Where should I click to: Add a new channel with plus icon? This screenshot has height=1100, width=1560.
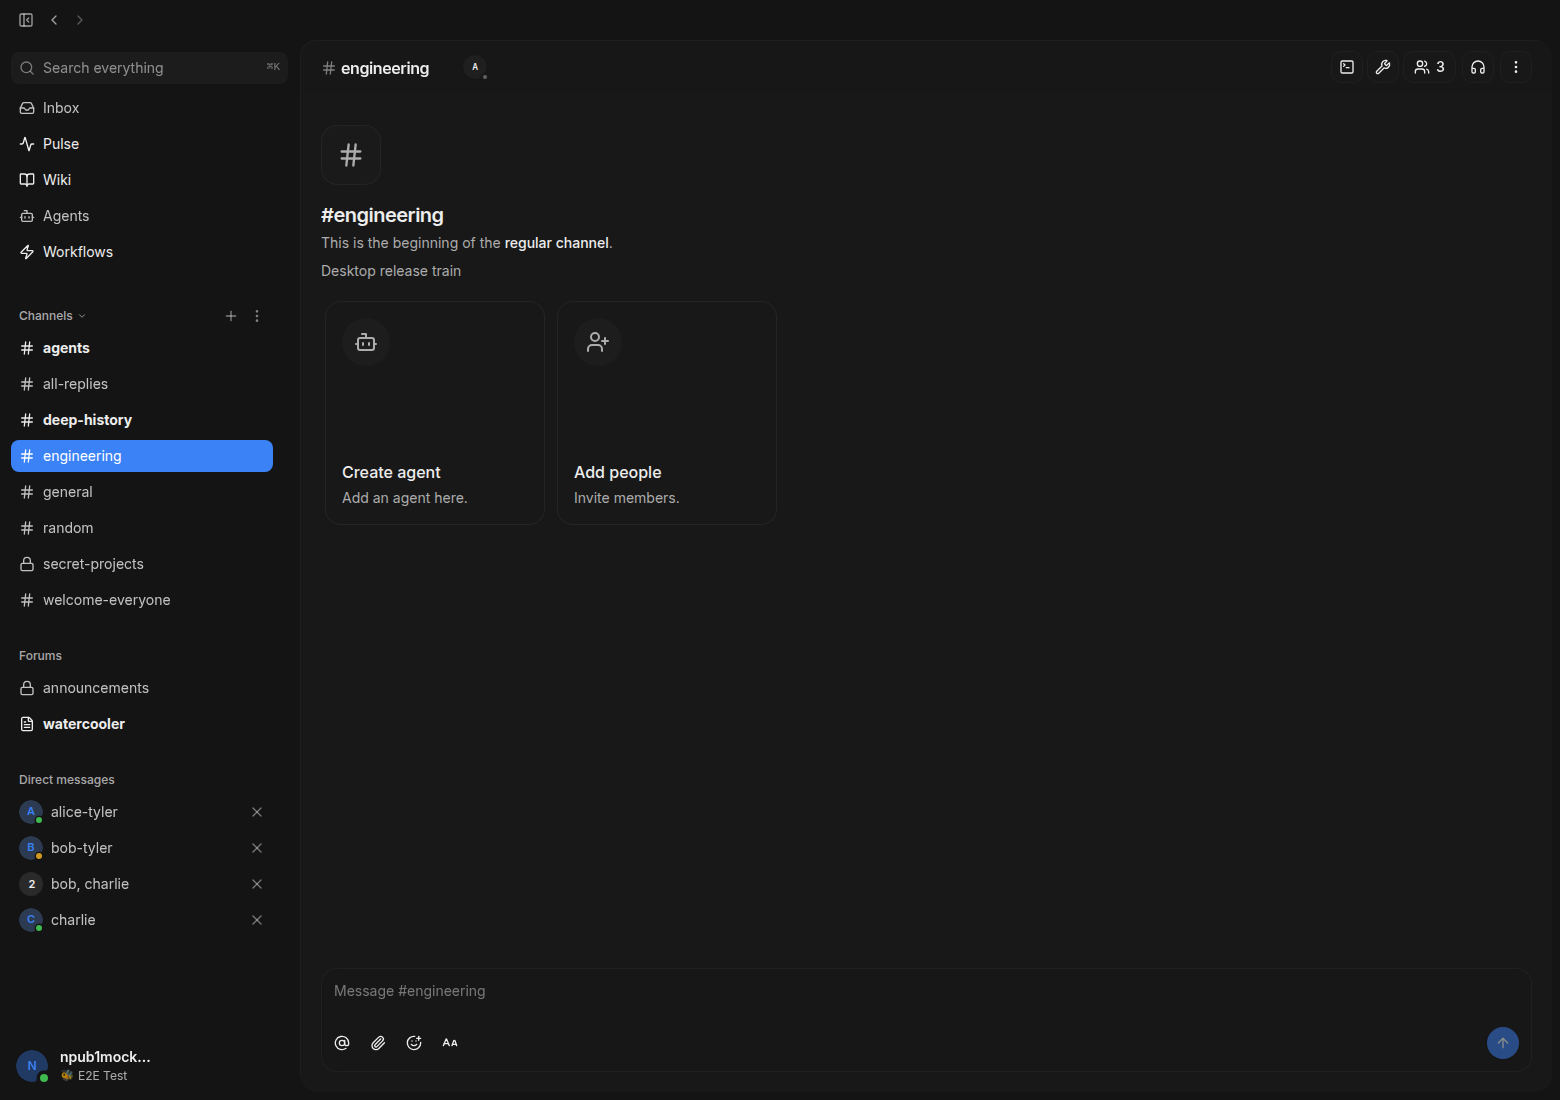(231, 316)
